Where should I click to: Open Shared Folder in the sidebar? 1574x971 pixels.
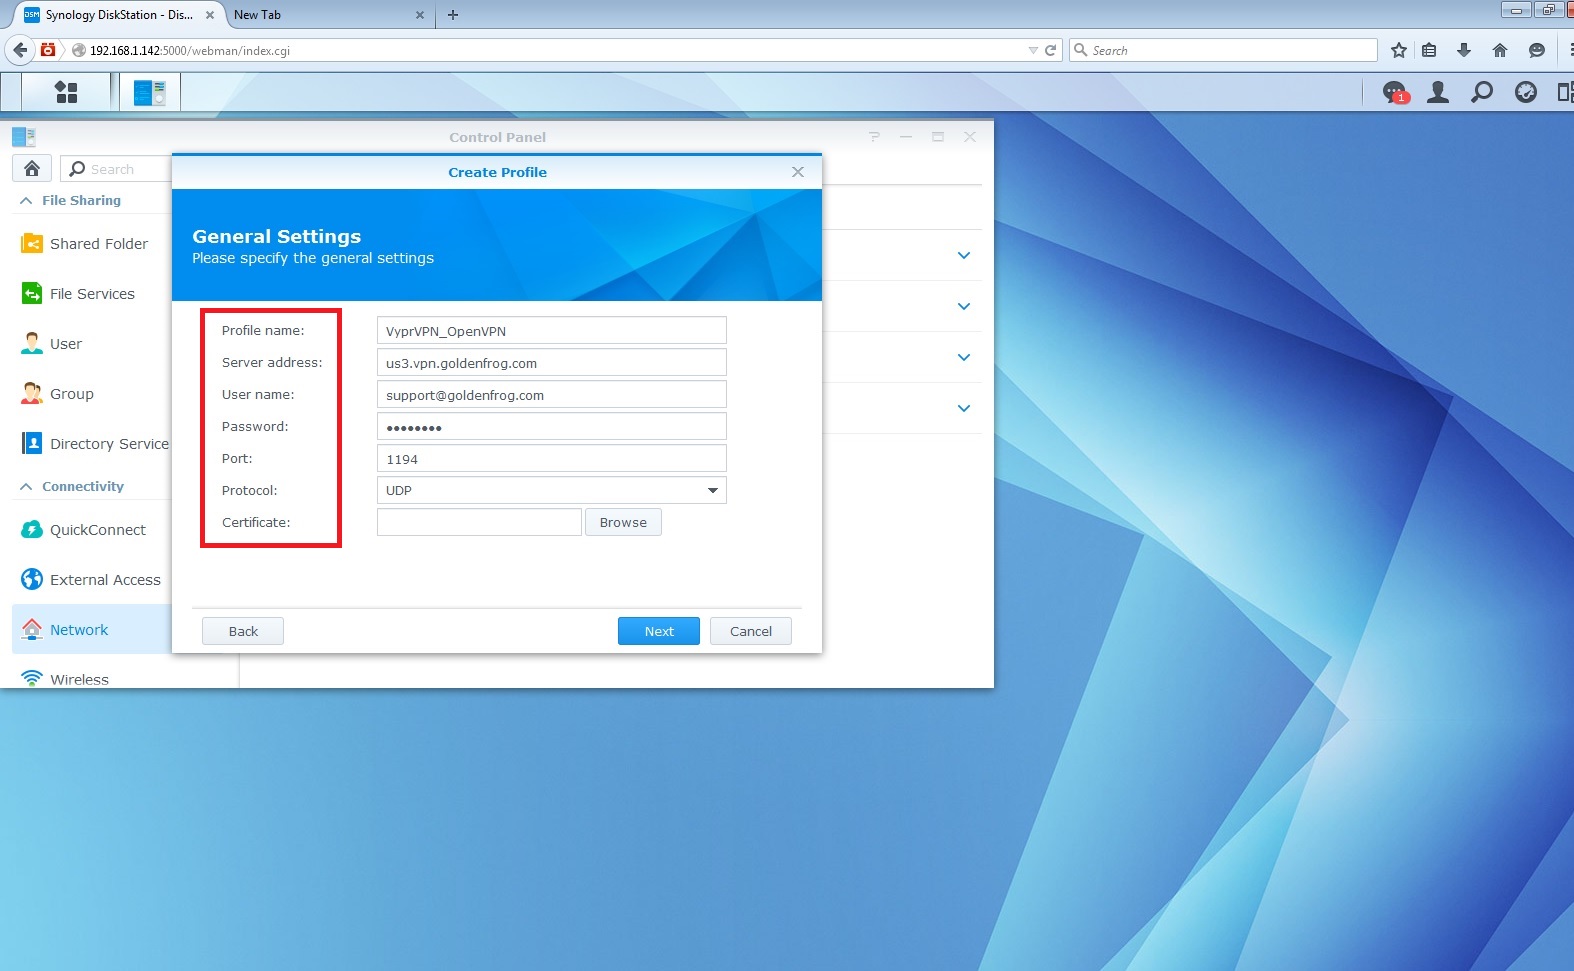pyautogui.click(x=98, y=244)
